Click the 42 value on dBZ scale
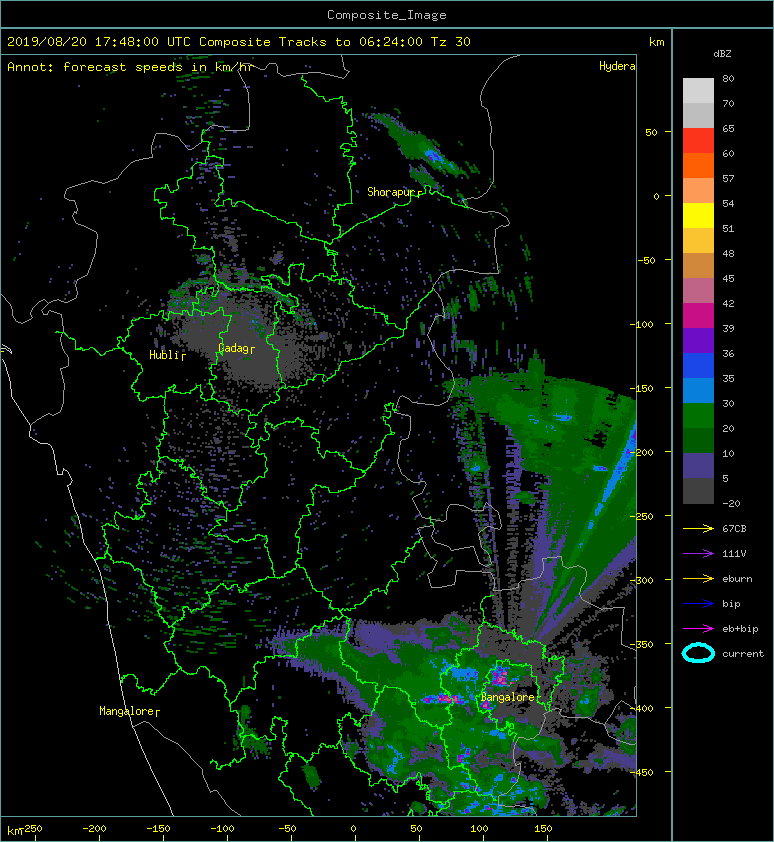774x842 pixels. [728, 303]
